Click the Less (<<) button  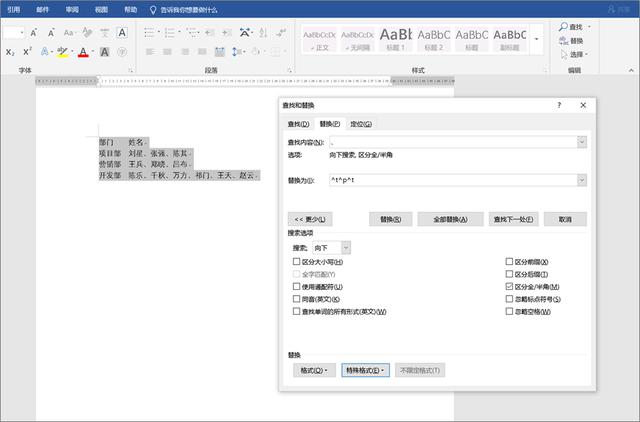[310, 219]
